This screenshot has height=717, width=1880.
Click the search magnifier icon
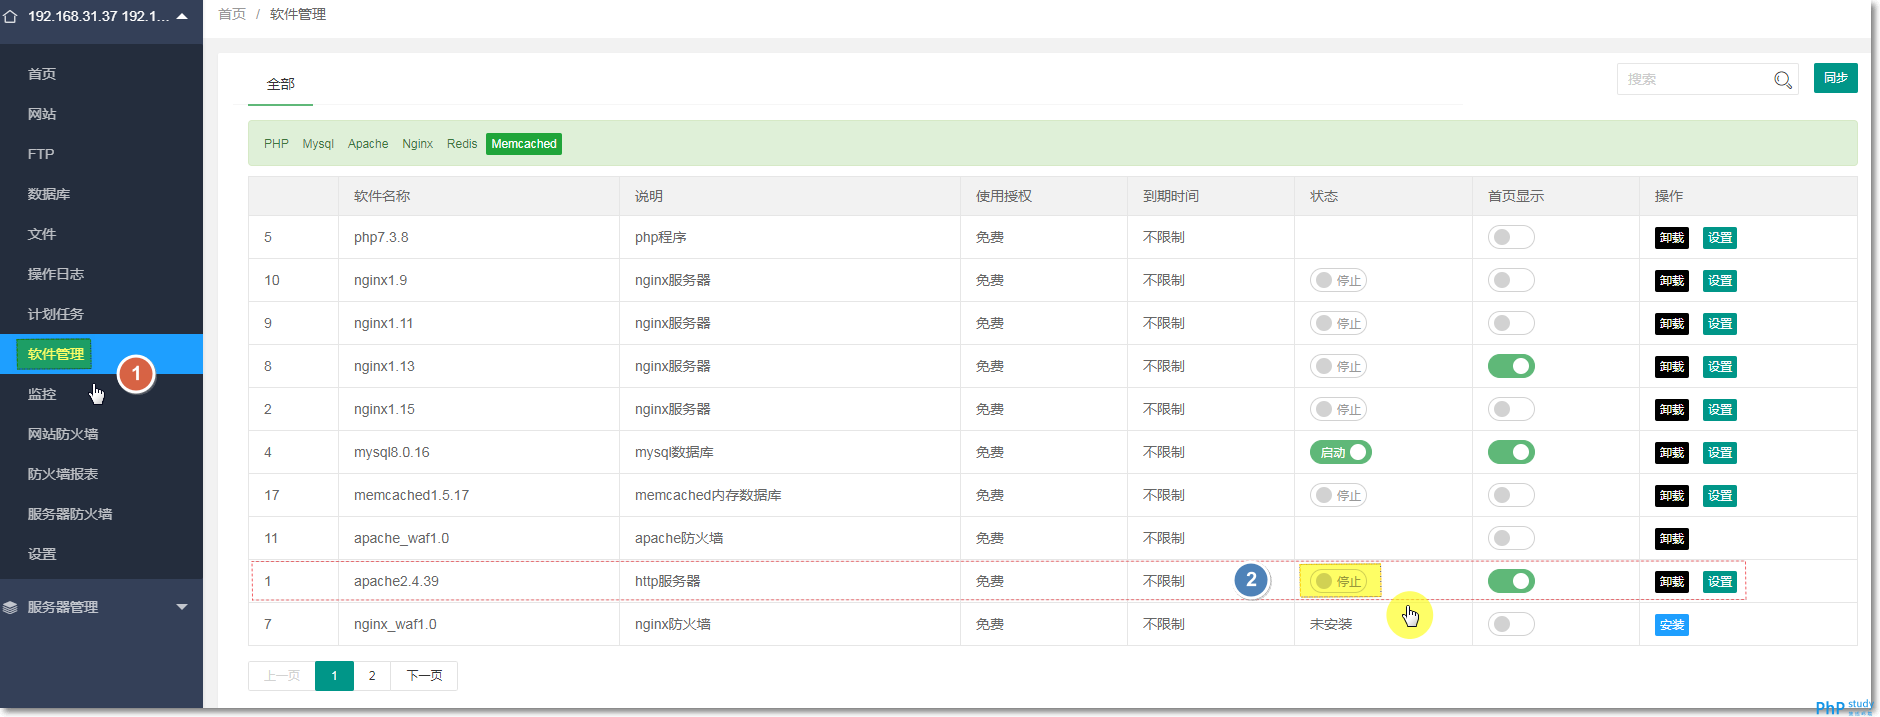coord(1782,80)
